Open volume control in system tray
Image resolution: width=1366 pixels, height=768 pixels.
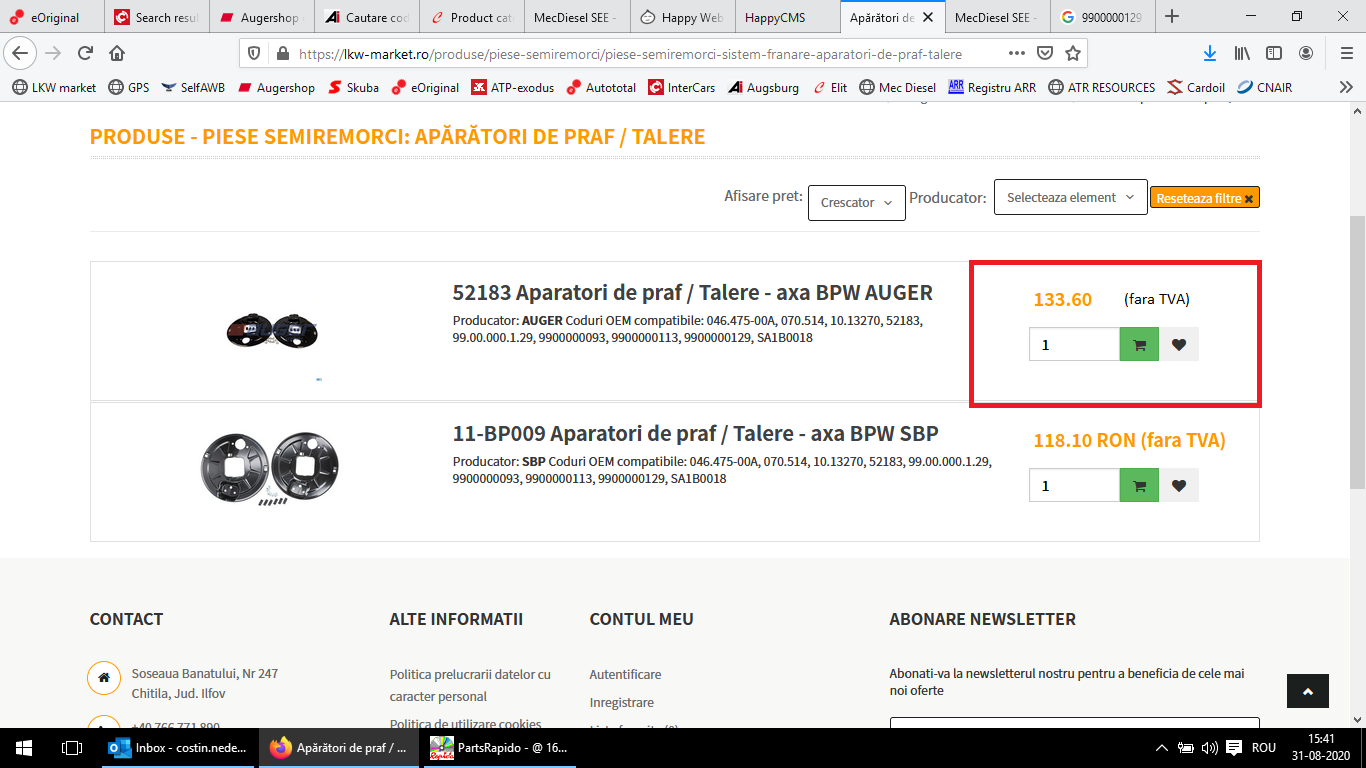click(1209, 747)
